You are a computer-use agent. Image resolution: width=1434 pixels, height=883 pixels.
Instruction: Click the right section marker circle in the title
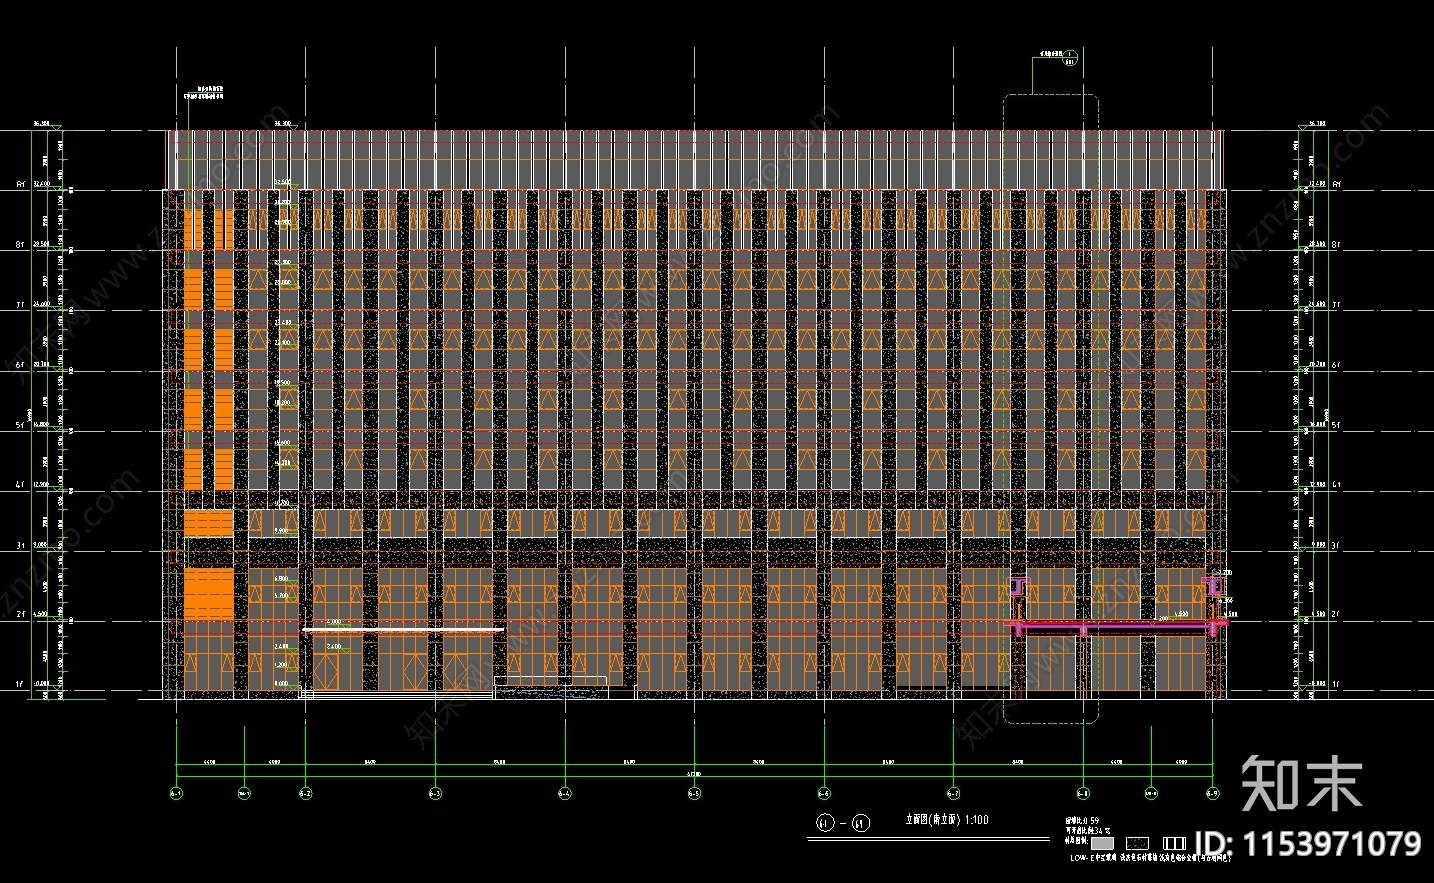861,823
